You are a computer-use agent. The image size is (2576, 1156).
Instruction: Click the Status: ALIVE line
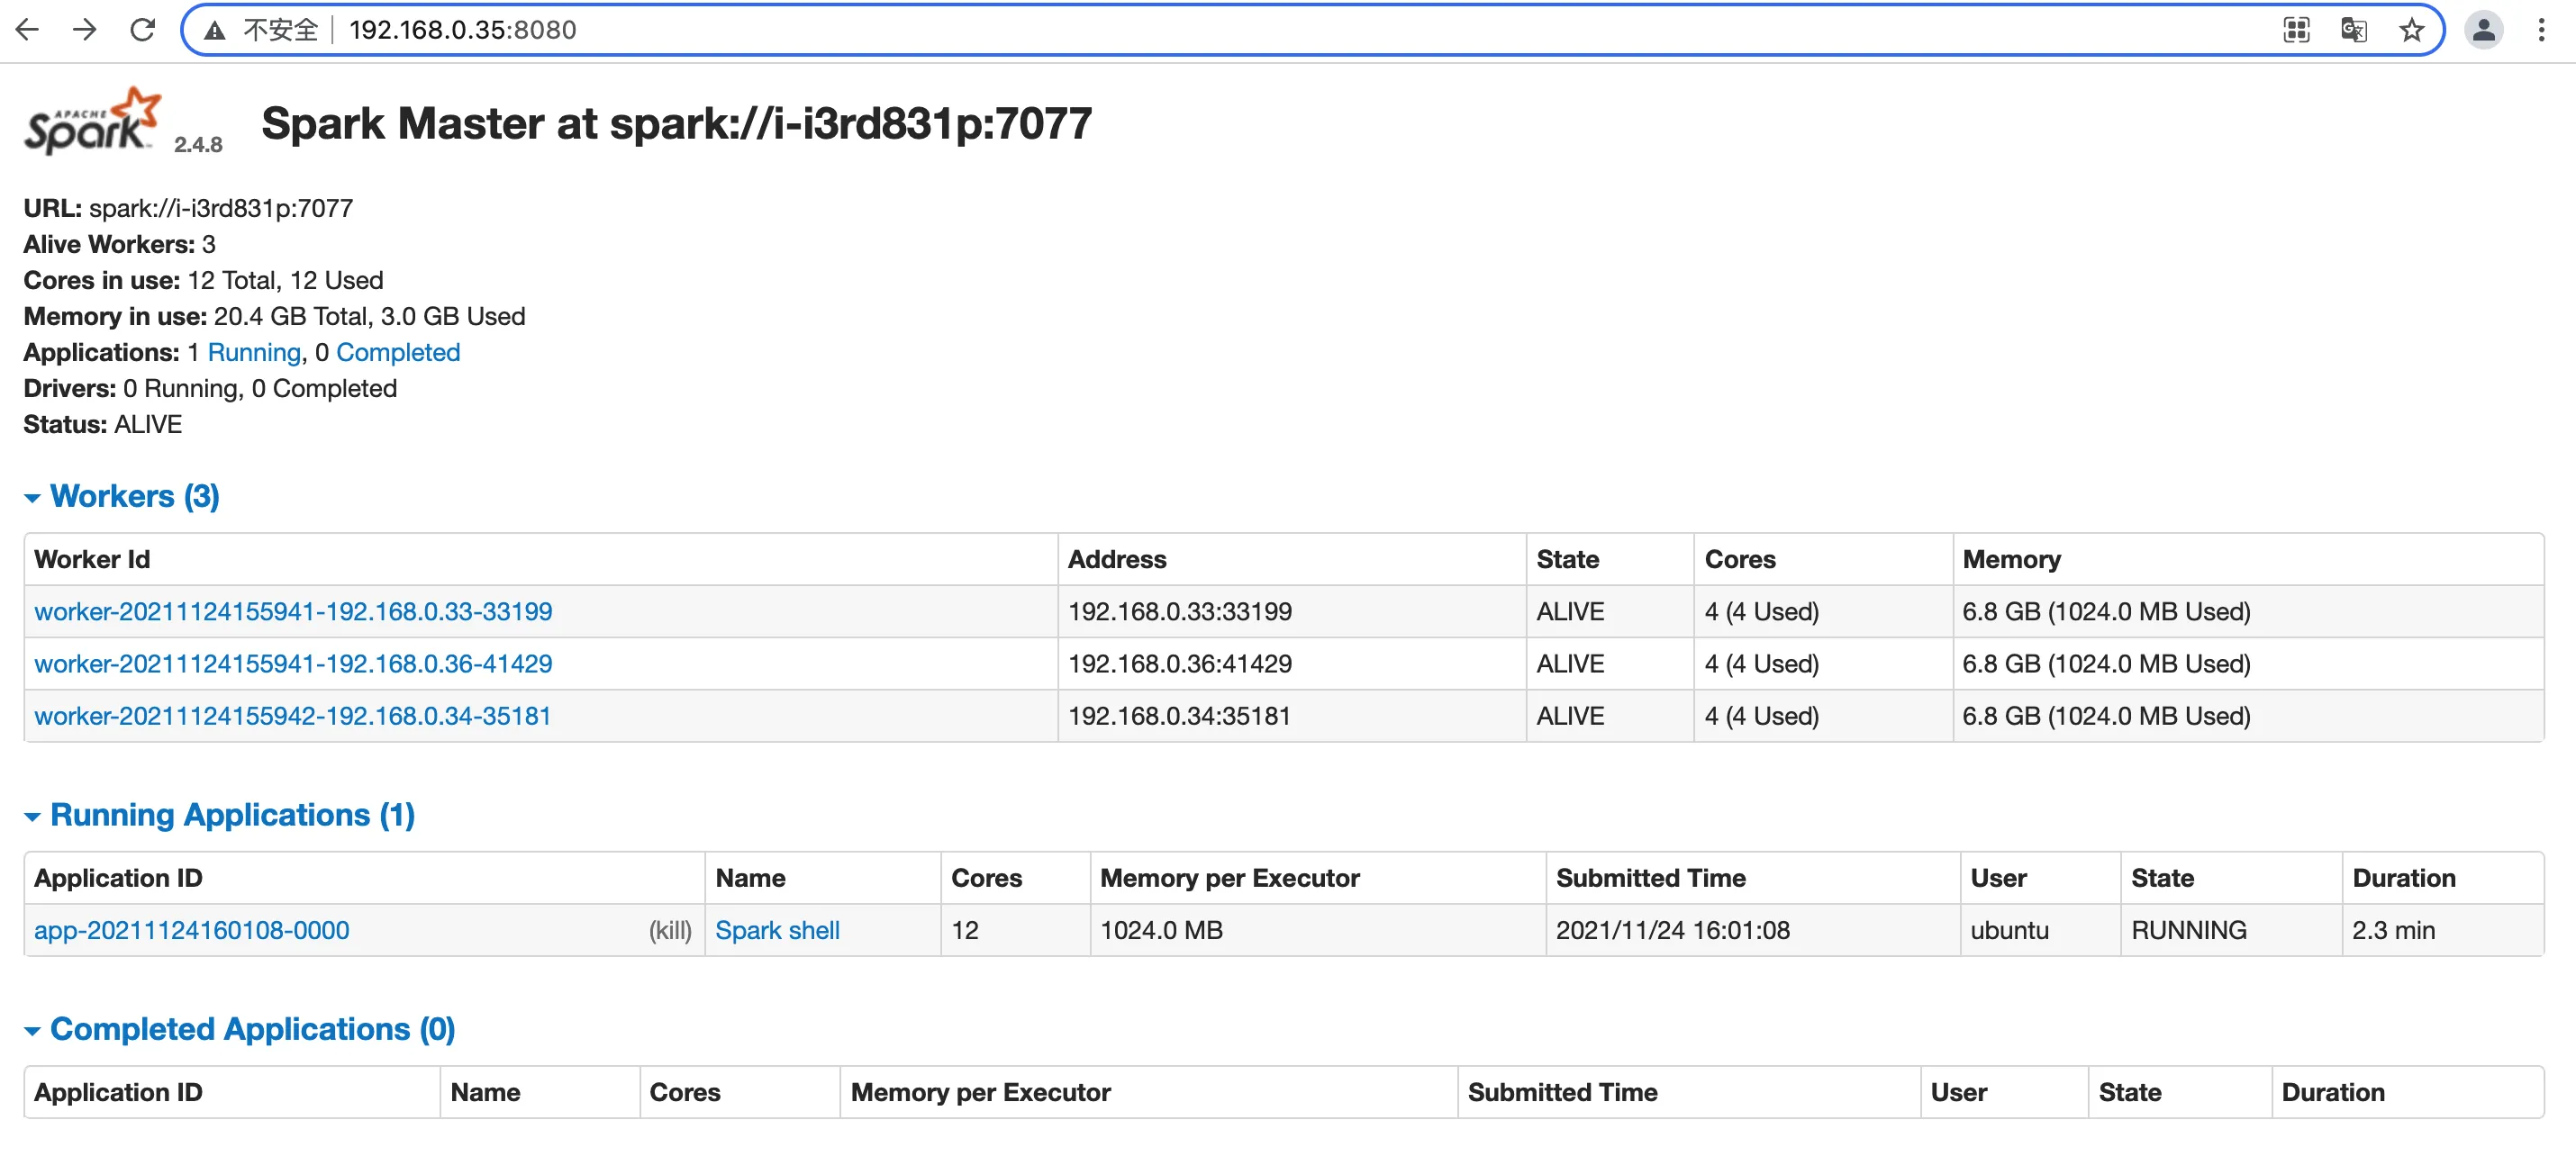pos(102,424)
